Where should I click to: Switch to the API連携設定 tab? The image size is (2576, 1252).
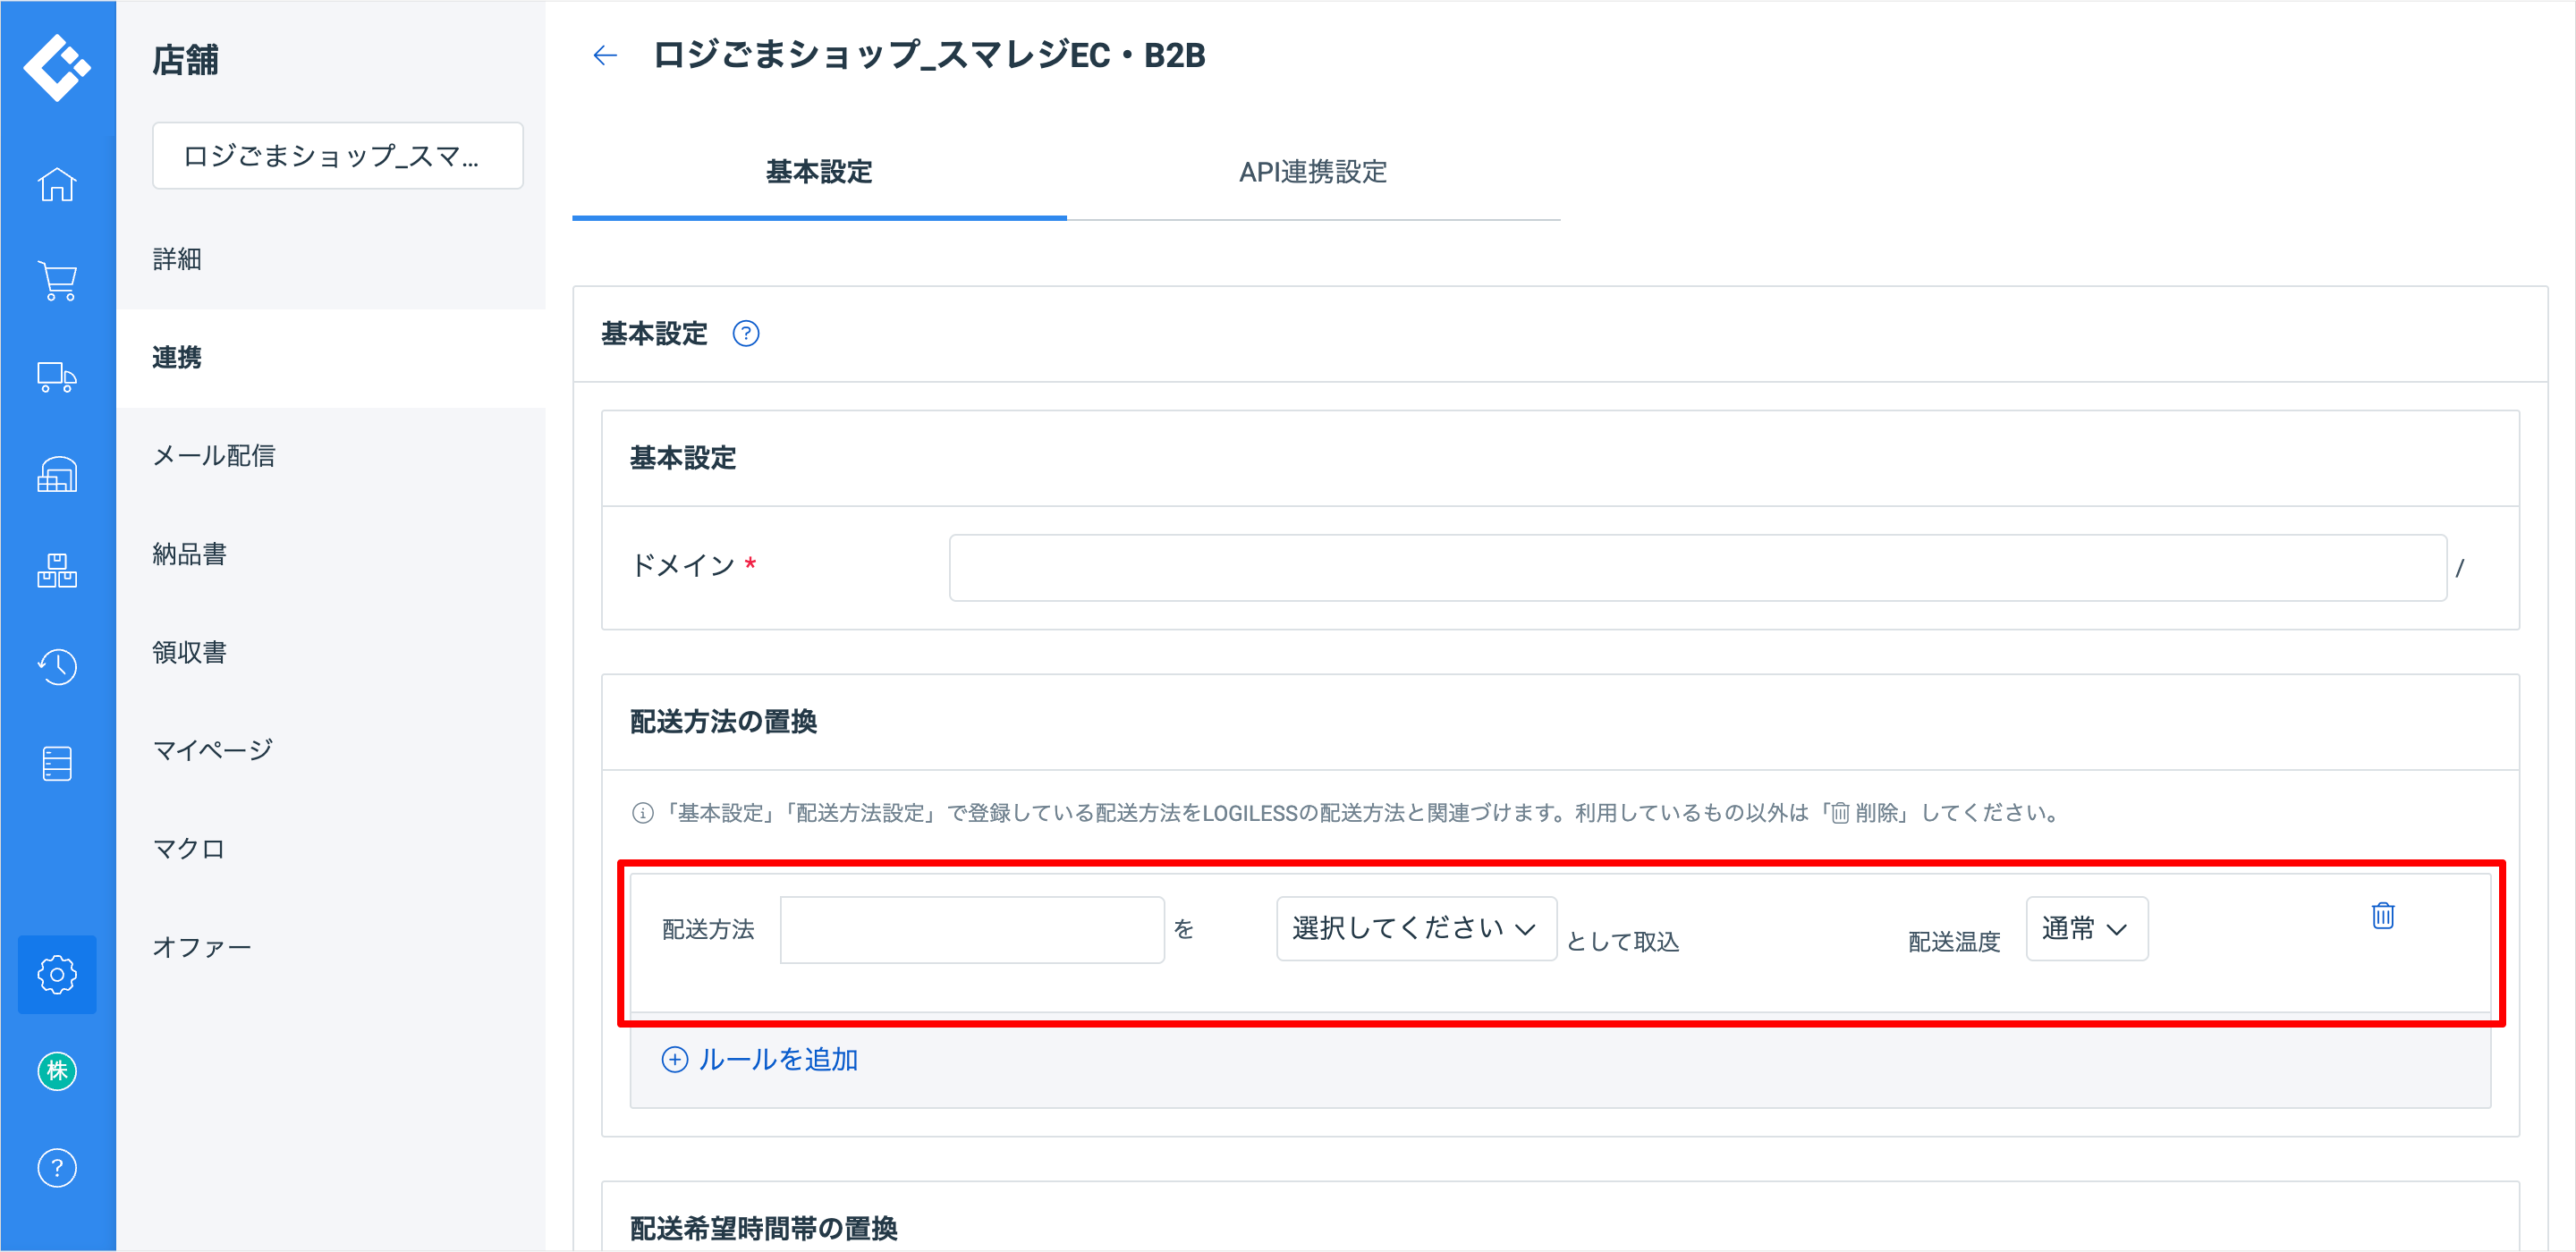[x=1312, y=172]
